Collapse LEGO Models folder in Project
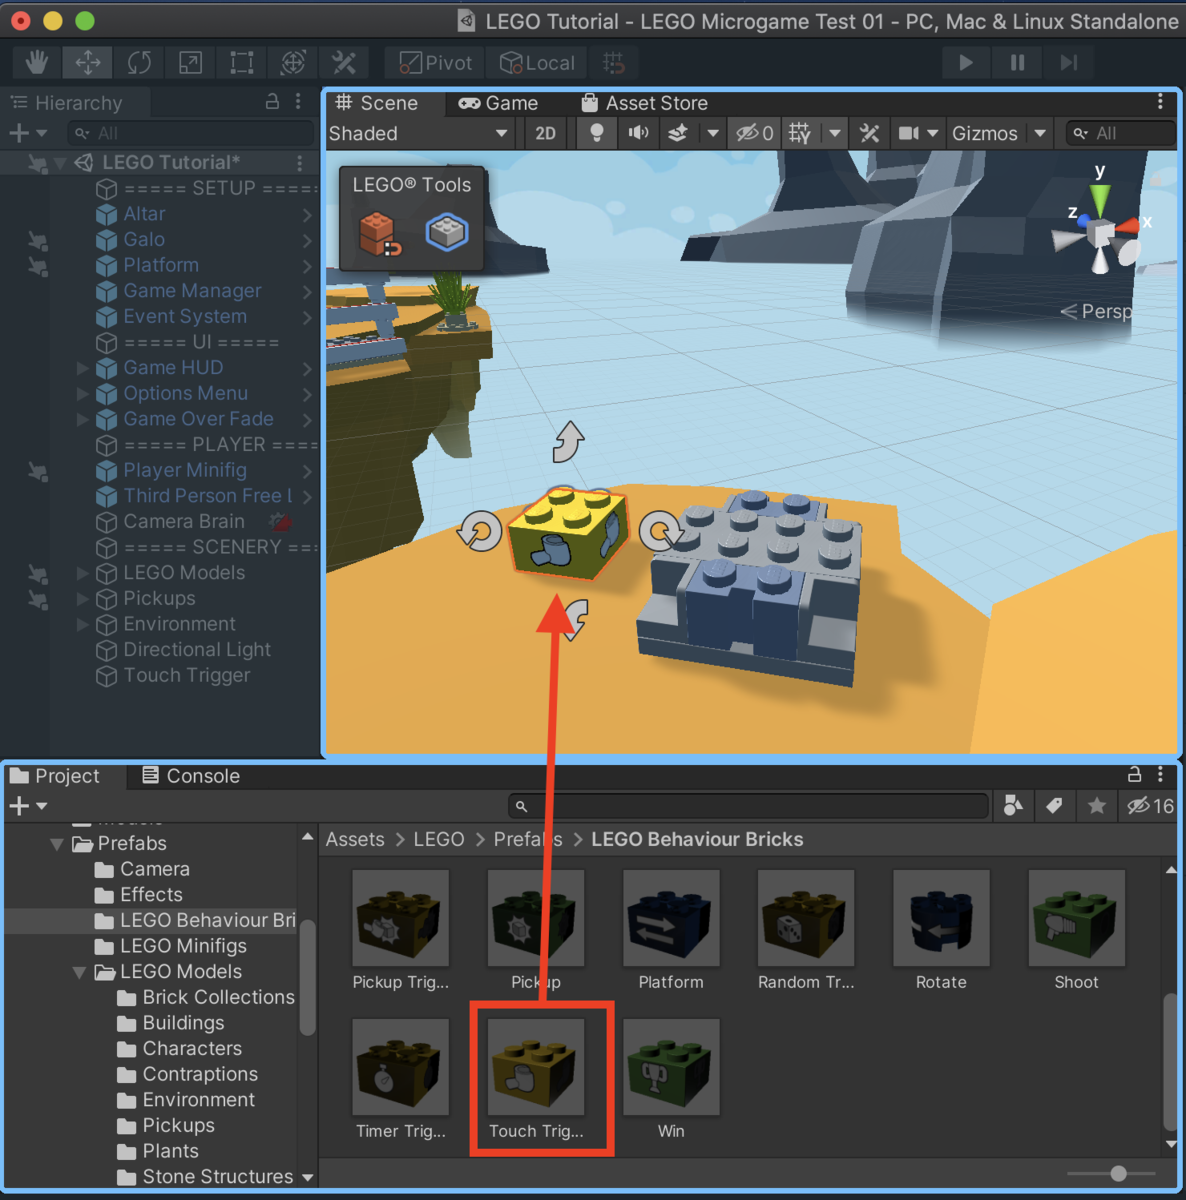Screen dimensions: 1186x1200 [x=79, y=972]
